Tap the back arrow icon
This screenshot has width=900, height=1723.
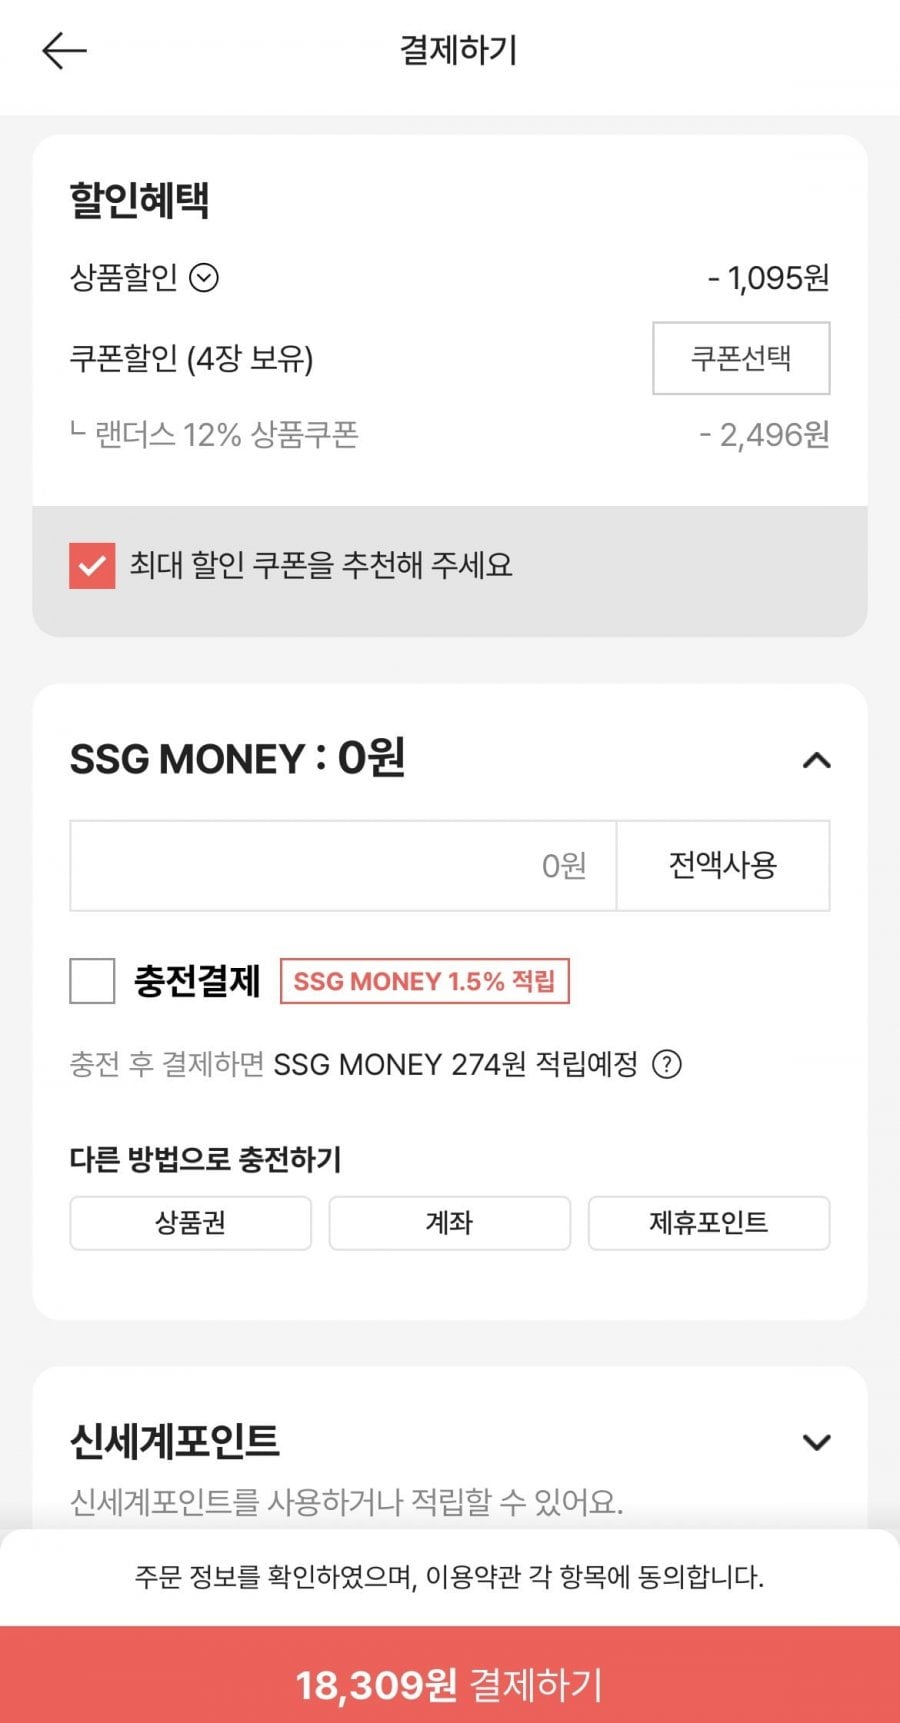(65, 51)
